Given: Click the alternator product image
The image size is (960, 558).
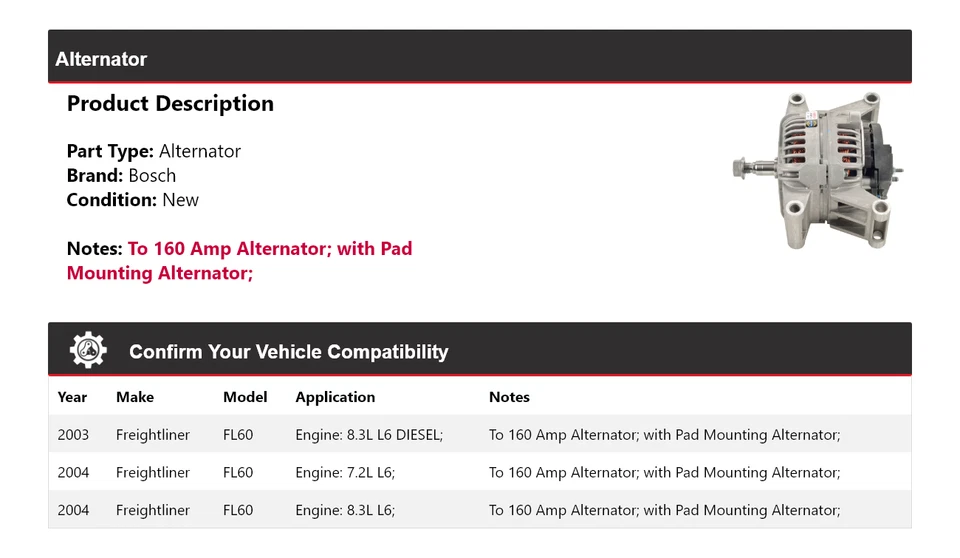Looking at the screenshot, I should (818, 170).
